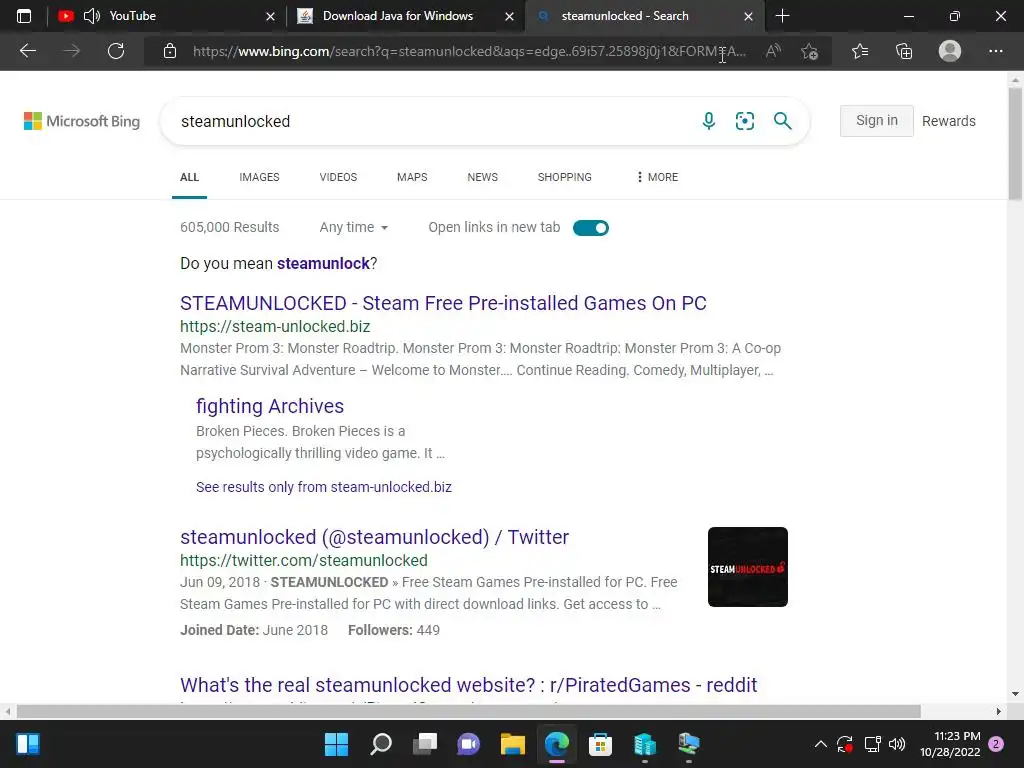
Task: Add this page to favorites
Action: tap(810, 51)
